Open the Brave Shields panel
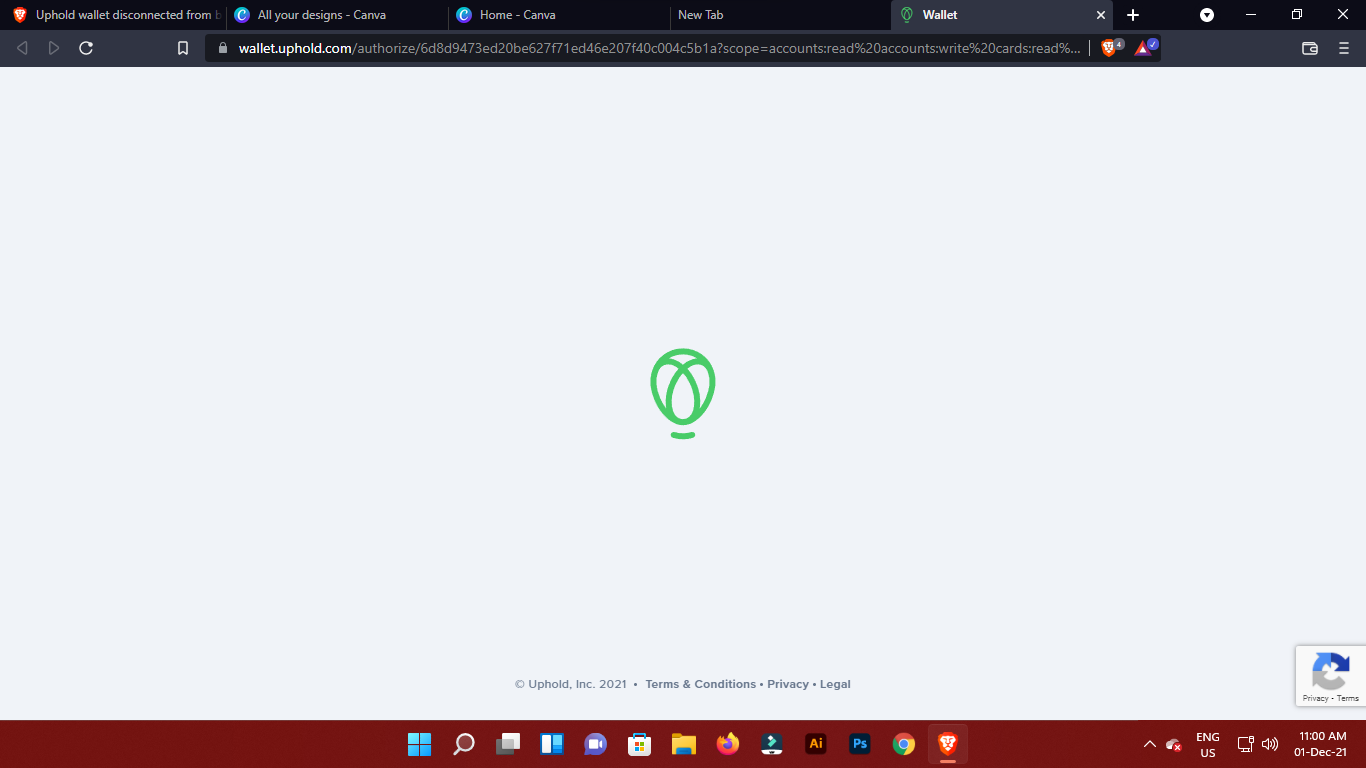This screenshot has height=768, width=1366. 1110,47
